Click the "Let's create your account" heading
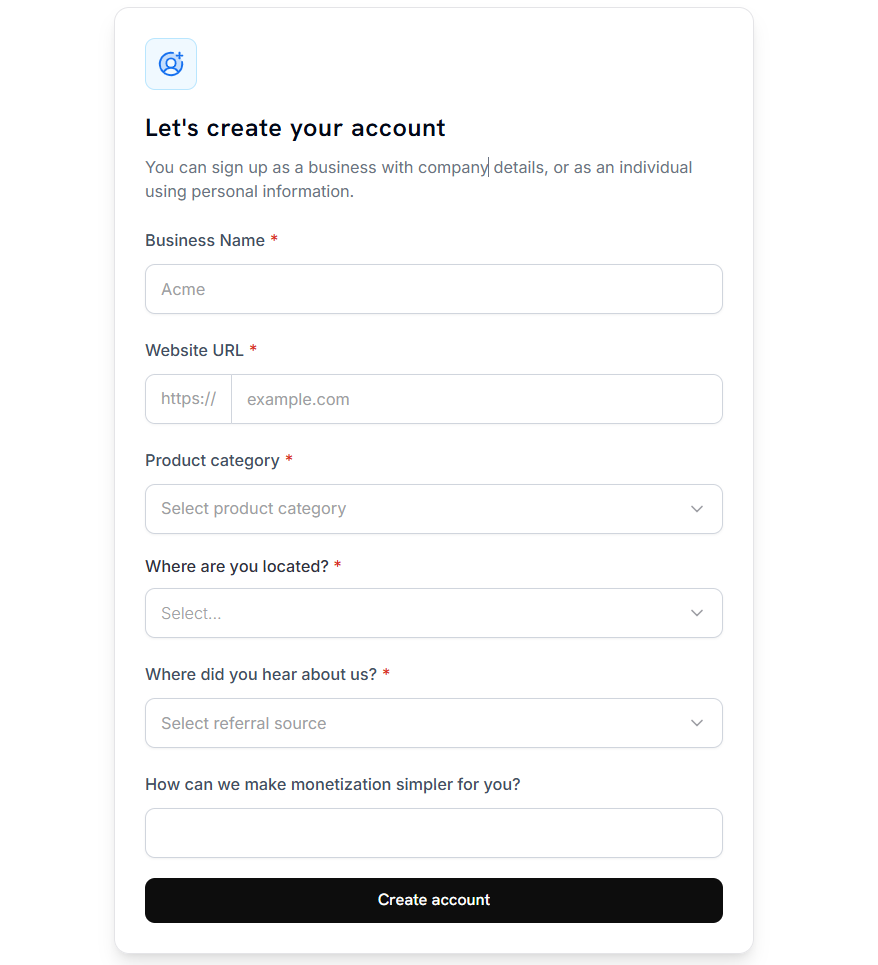This screenshot has width=878, height=965. coord(295,128)
